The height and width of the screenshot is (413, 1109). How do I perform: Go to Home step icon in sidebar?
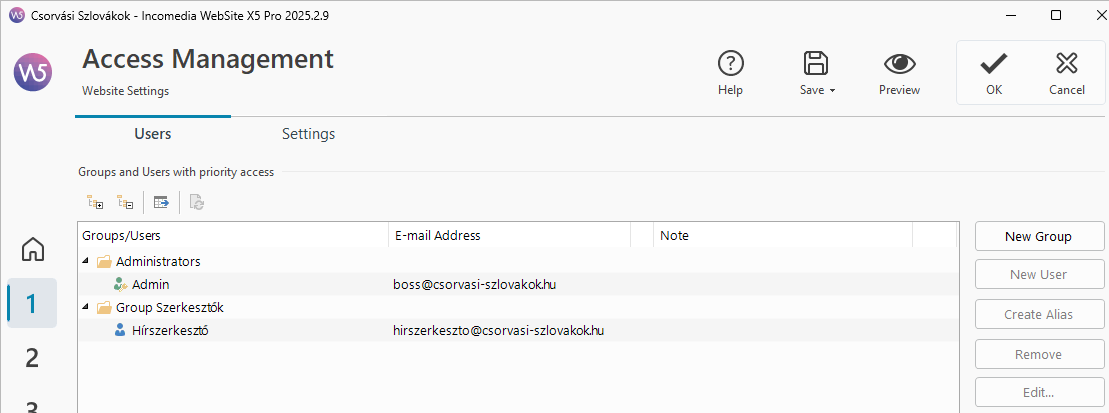click(x=33, y=249)
